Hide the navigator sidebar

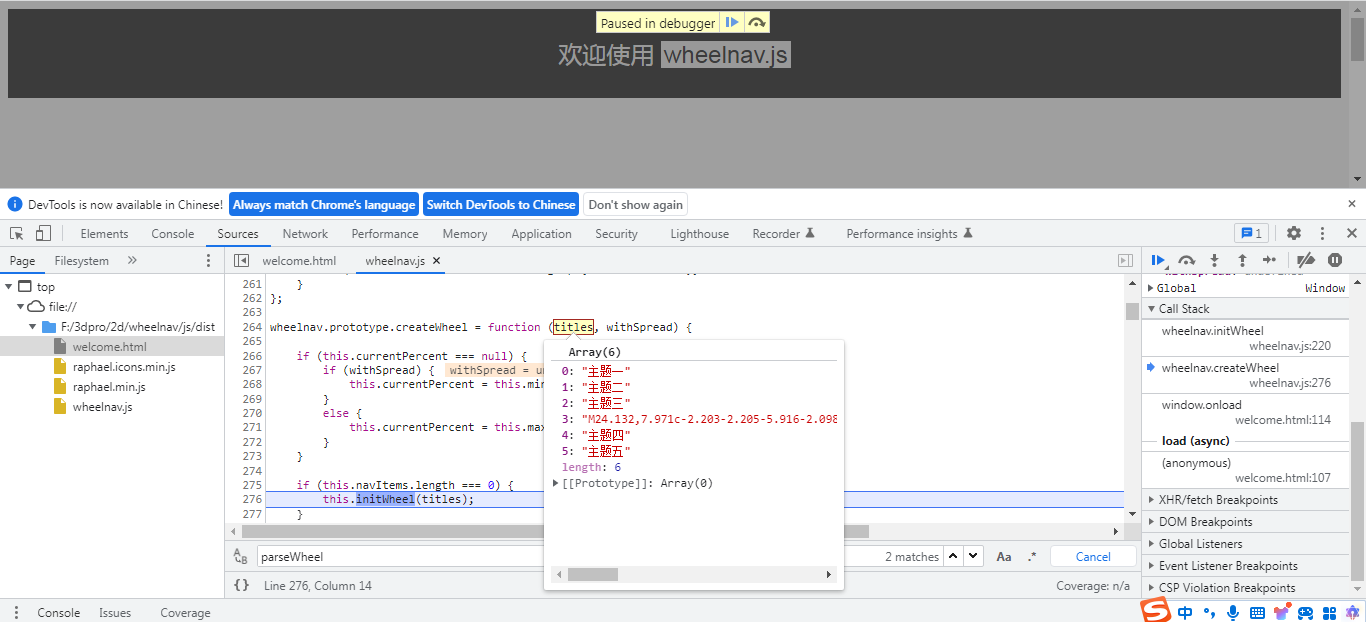coord(241,260)
